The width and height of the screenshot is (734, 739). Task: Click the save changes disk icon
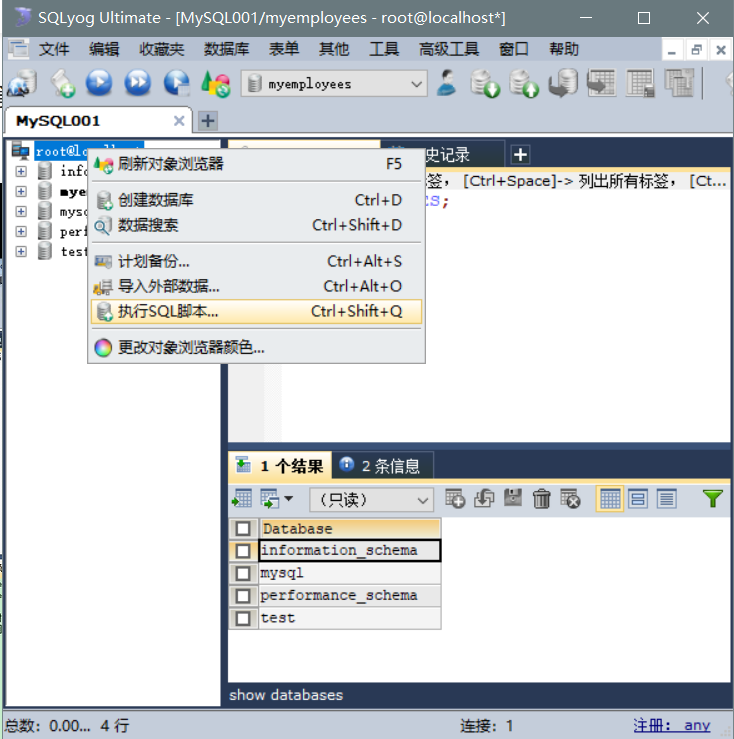513,498
